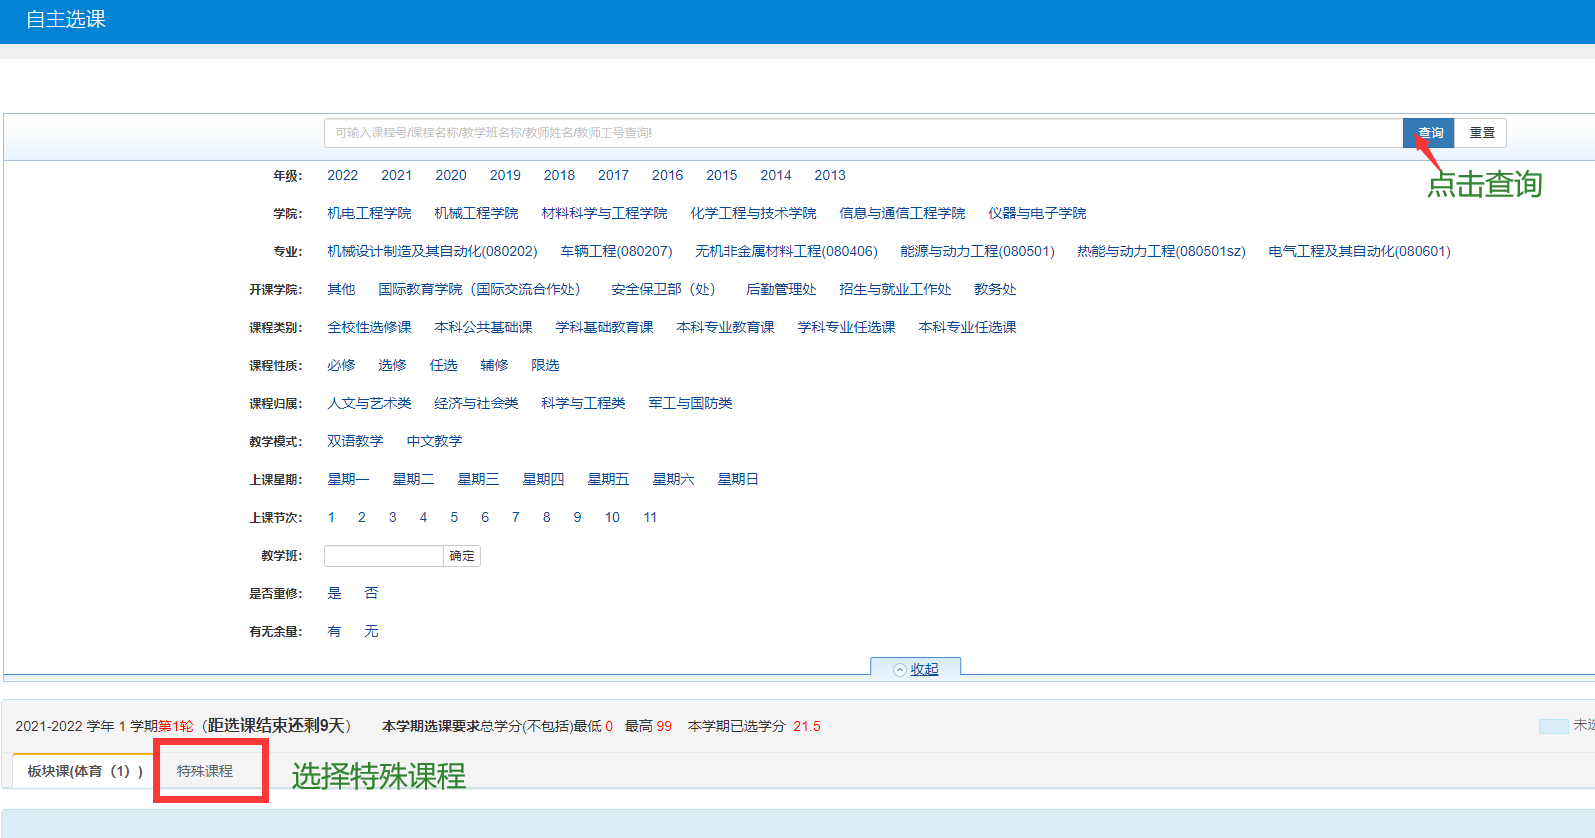Select 教务处 as offering department
This screenshot has height=838, width=1595.
coord(995,289)
